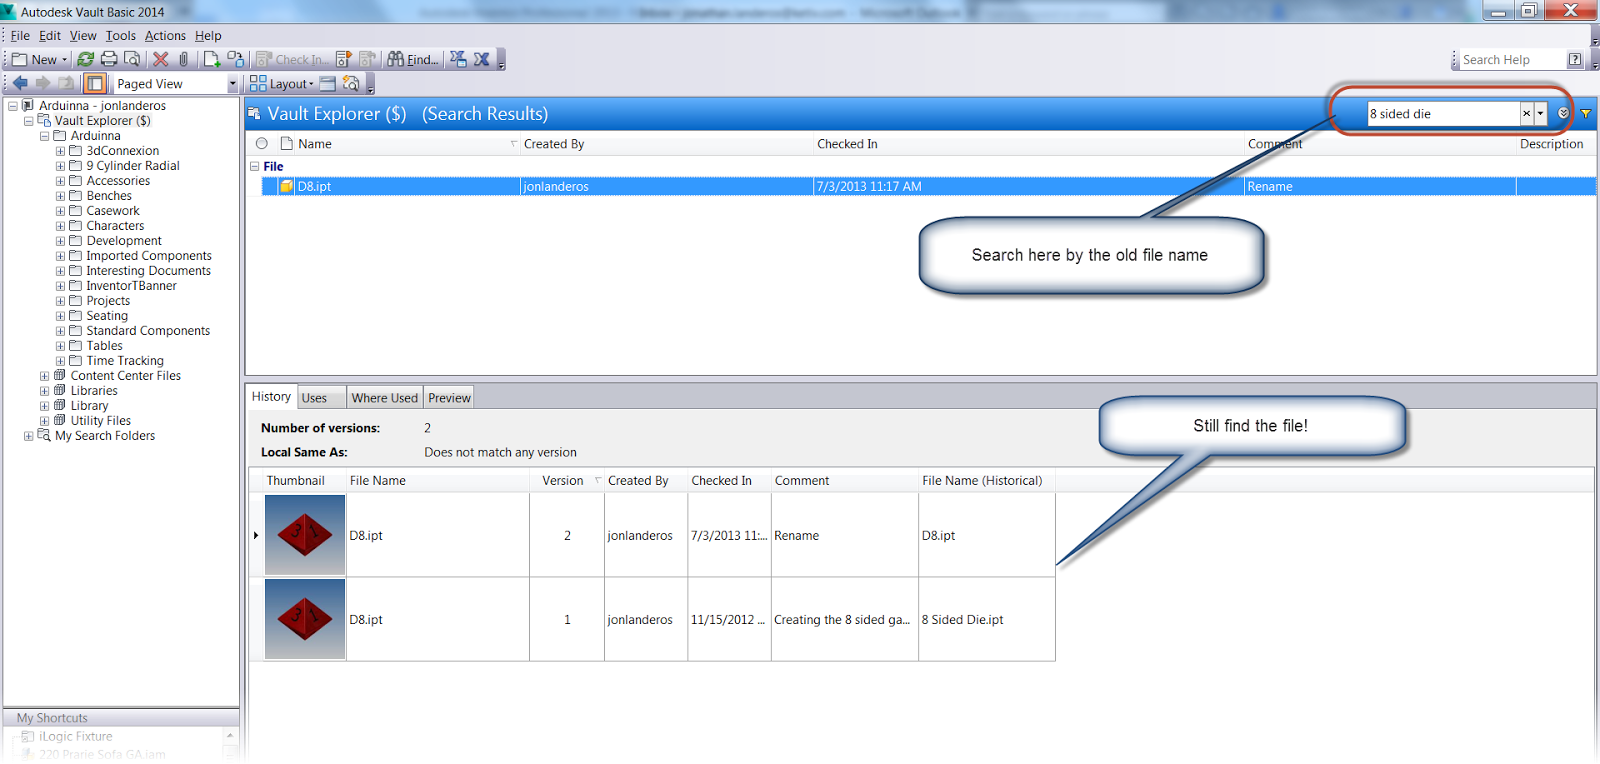Click the Add Files icon
Screen dimensions: 1600x764
pyautogui.click(x=212, y=59)
